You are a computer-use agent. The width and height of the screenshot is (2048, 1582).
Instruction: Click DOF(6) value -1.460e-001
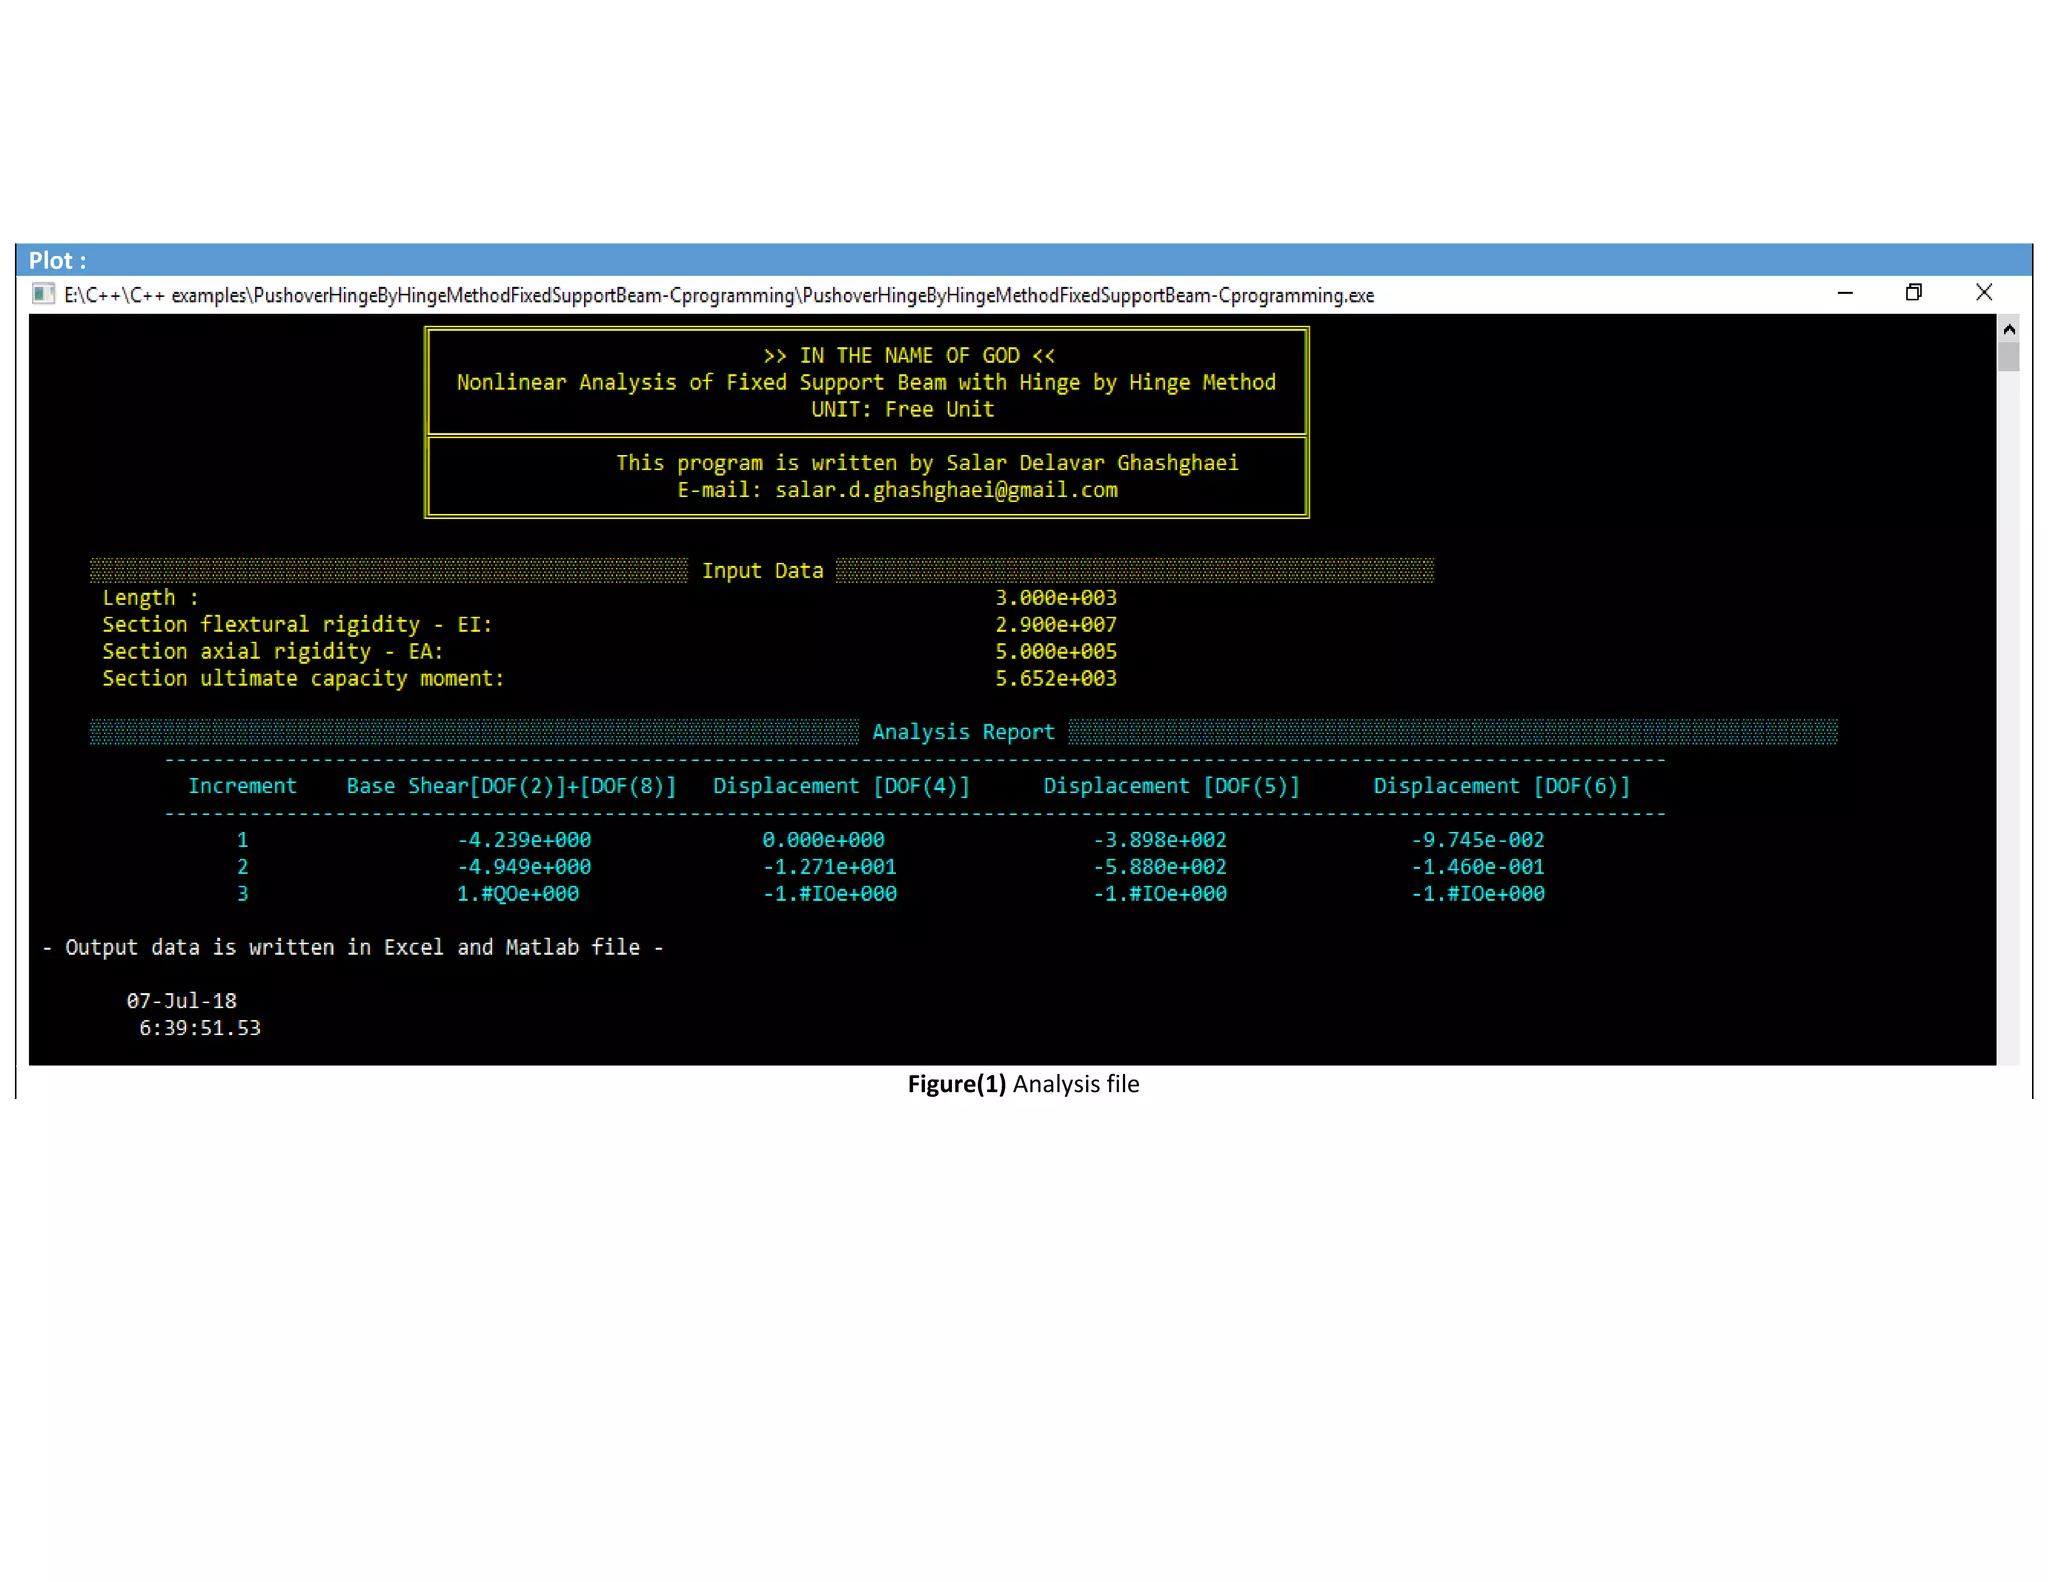pos(1478,867)
